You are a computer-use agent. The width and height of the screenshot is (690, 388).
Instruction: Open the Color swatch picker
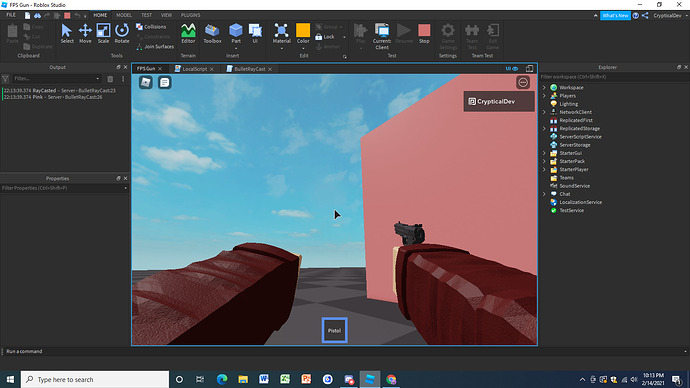pos(303,33)
